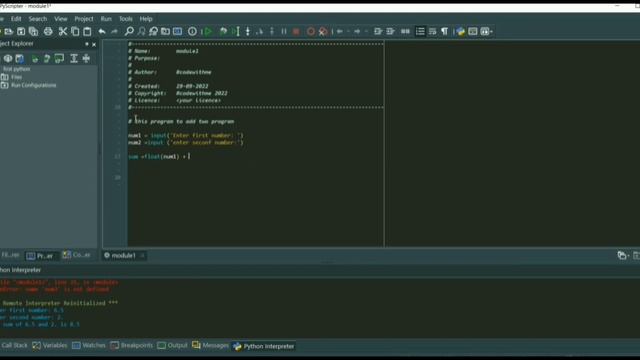Click the Browse Forward arrow icon
Viewport: 640px width, 360px height.
tap(357, 31)
